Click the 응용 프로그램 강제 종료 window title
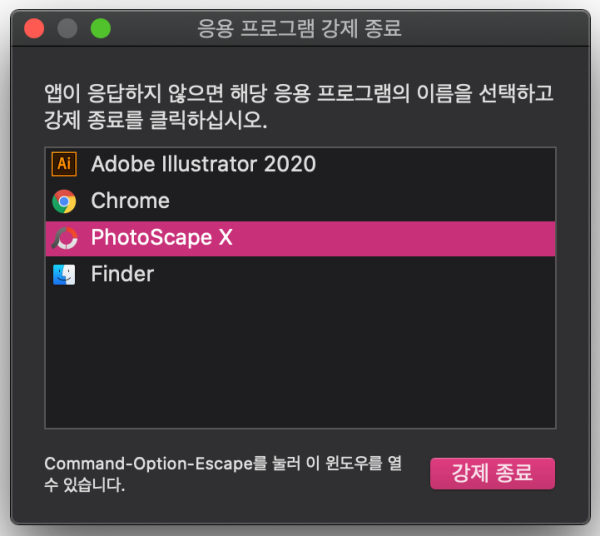Image resolution: width=600 pixels, height=536 pixels. [299, 28]
